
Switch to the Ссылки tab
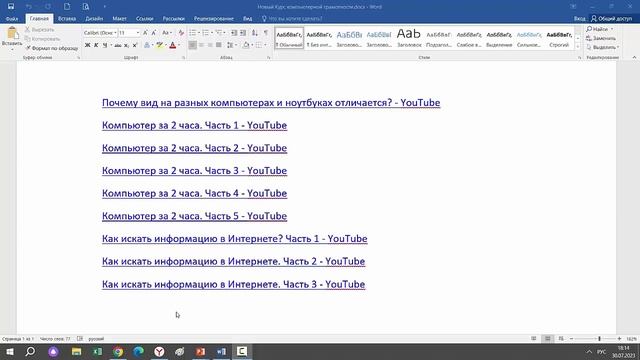144,18
